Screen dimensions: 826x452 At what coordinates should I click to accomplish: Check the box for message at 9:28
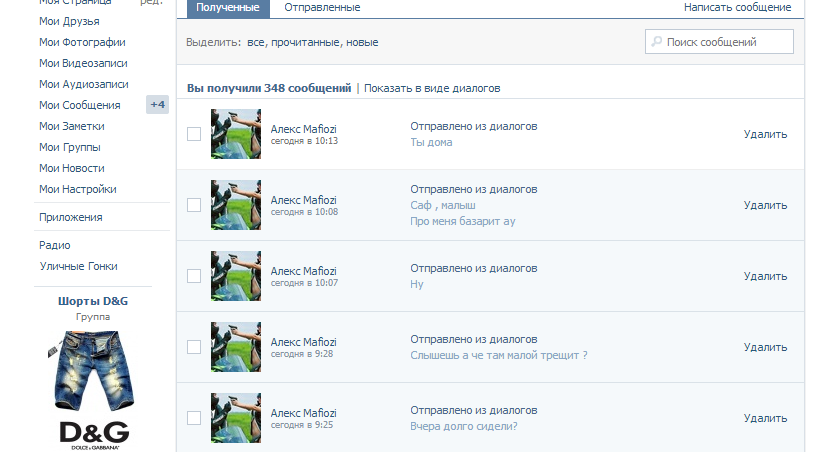click(194, 347)
